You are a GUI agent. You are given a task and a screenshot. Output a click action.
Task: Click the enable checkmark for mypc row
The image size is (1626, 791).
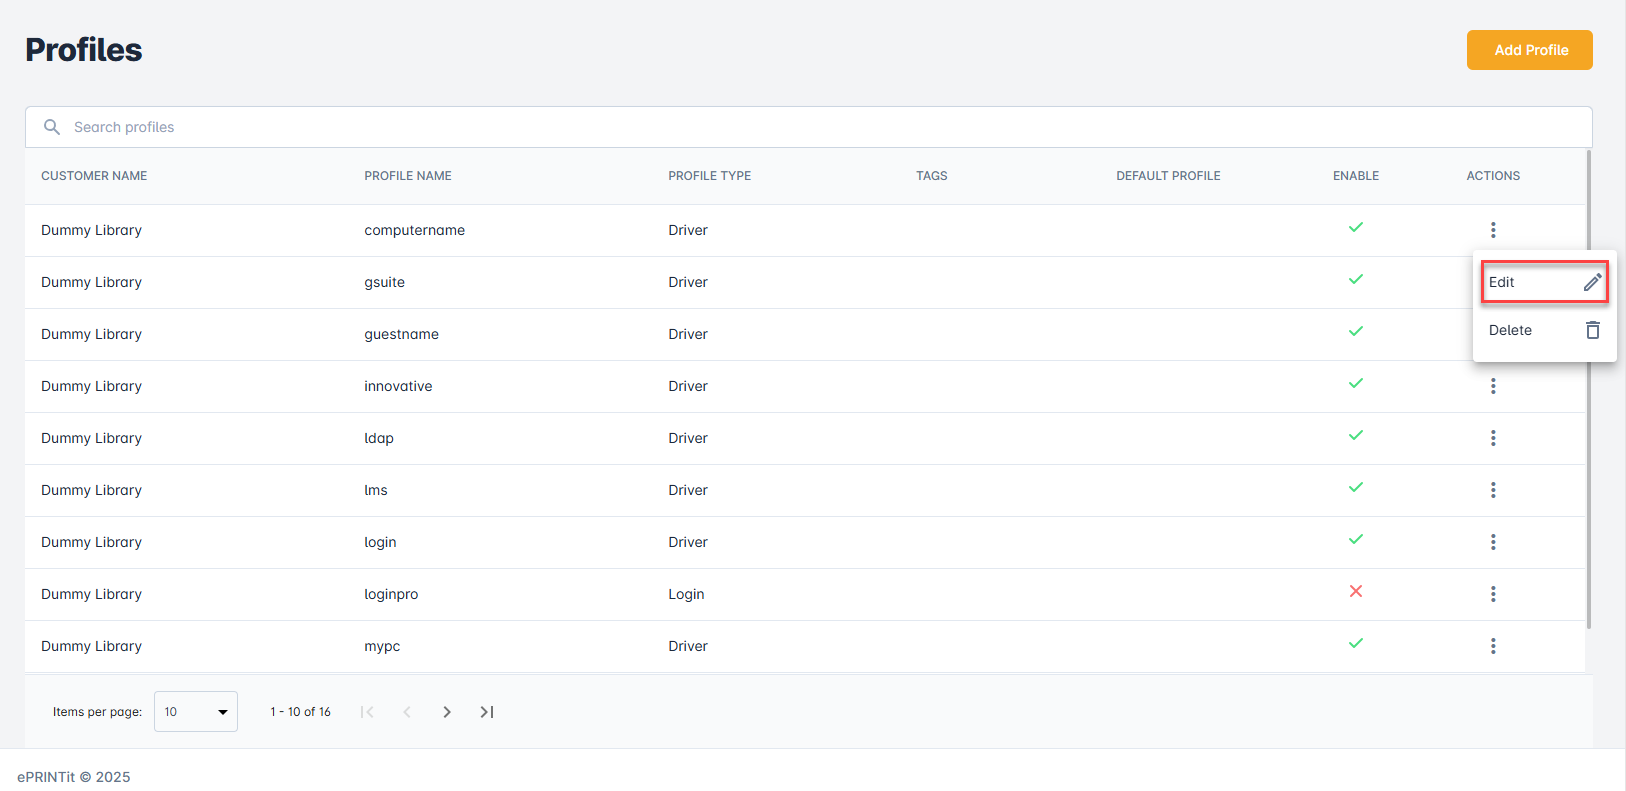[x=1355, y=644]
